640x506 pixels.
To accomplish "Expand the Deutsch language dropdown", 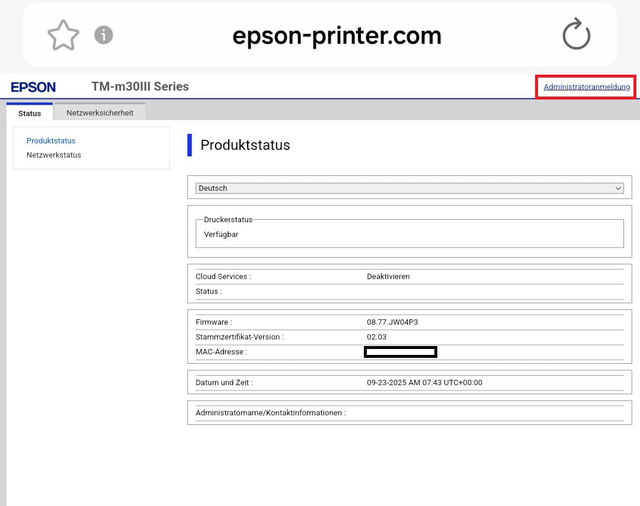I will coord(409,188).
